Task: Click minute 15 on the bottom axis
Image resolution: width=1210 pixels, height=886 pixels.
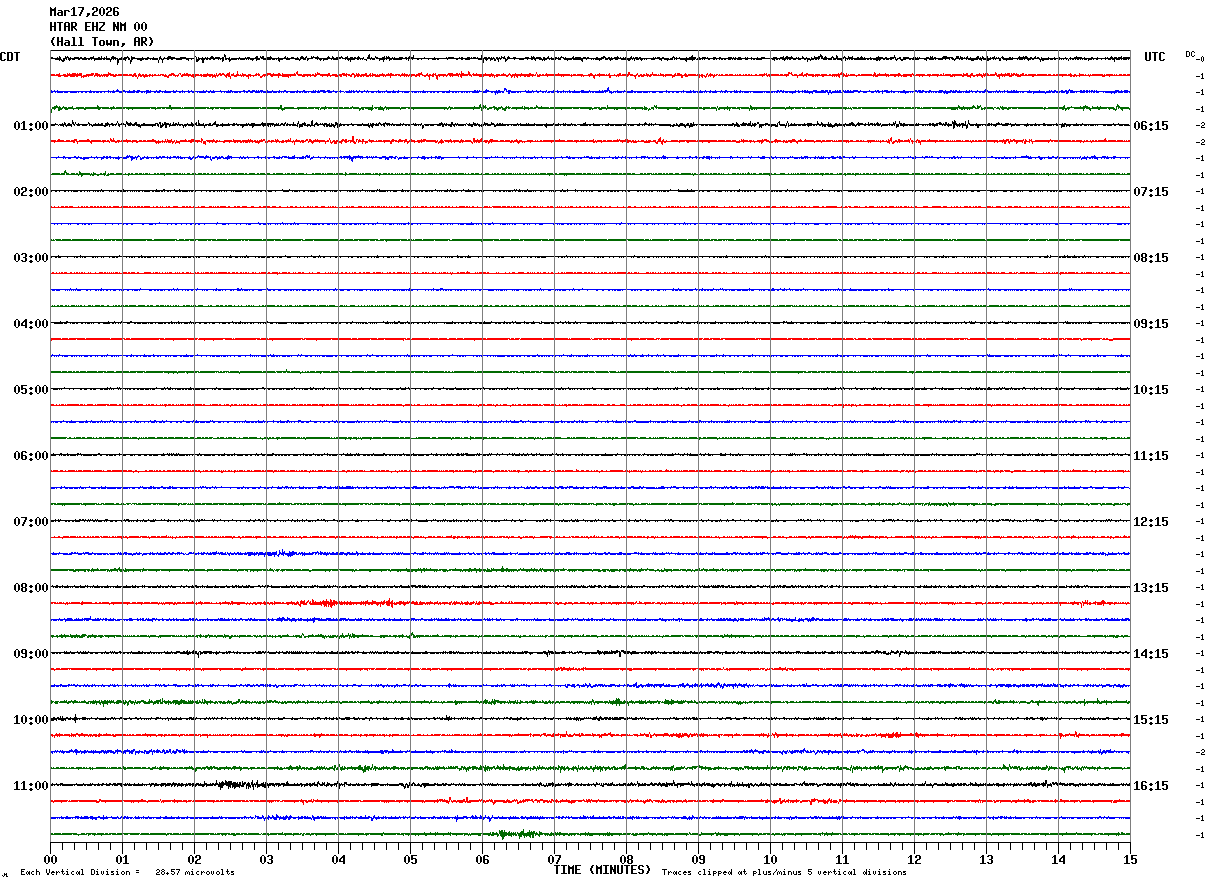Action: click(1130, 859)
